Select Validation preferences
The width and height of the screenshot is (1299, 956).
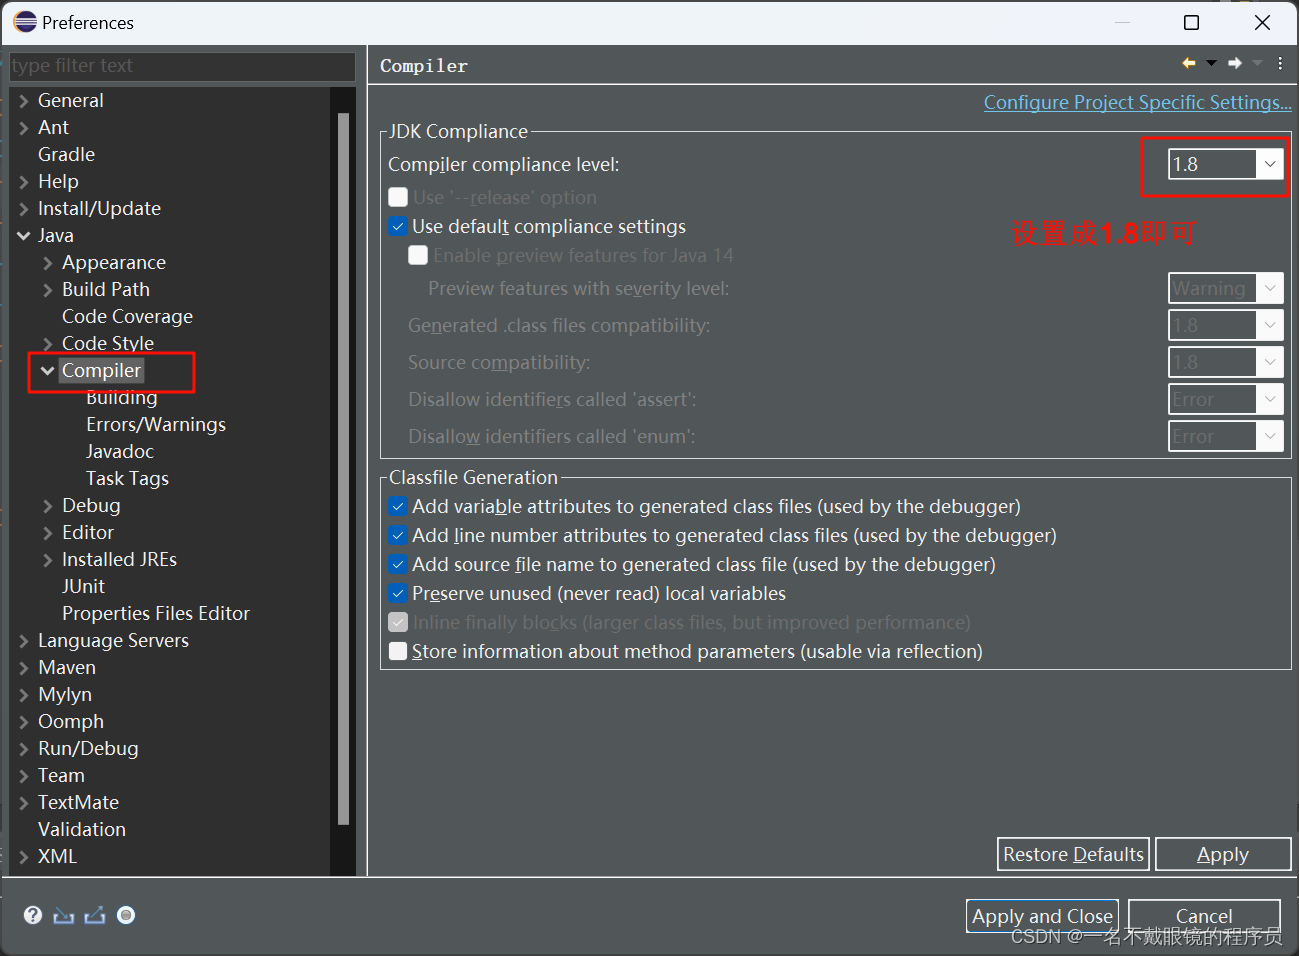pyautogui.click(x=82, y=829)
